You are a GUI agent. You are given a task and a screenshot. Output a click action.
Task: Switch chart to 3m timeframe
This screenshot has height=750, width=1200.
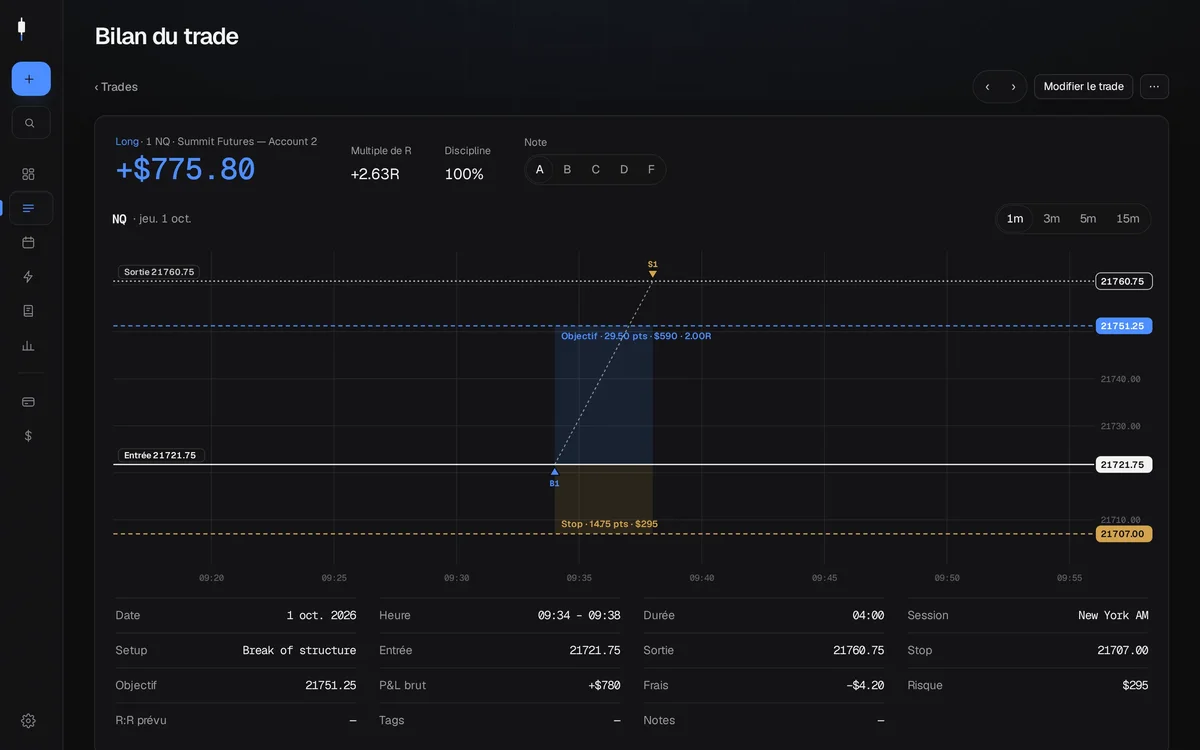pos(1051,219)
